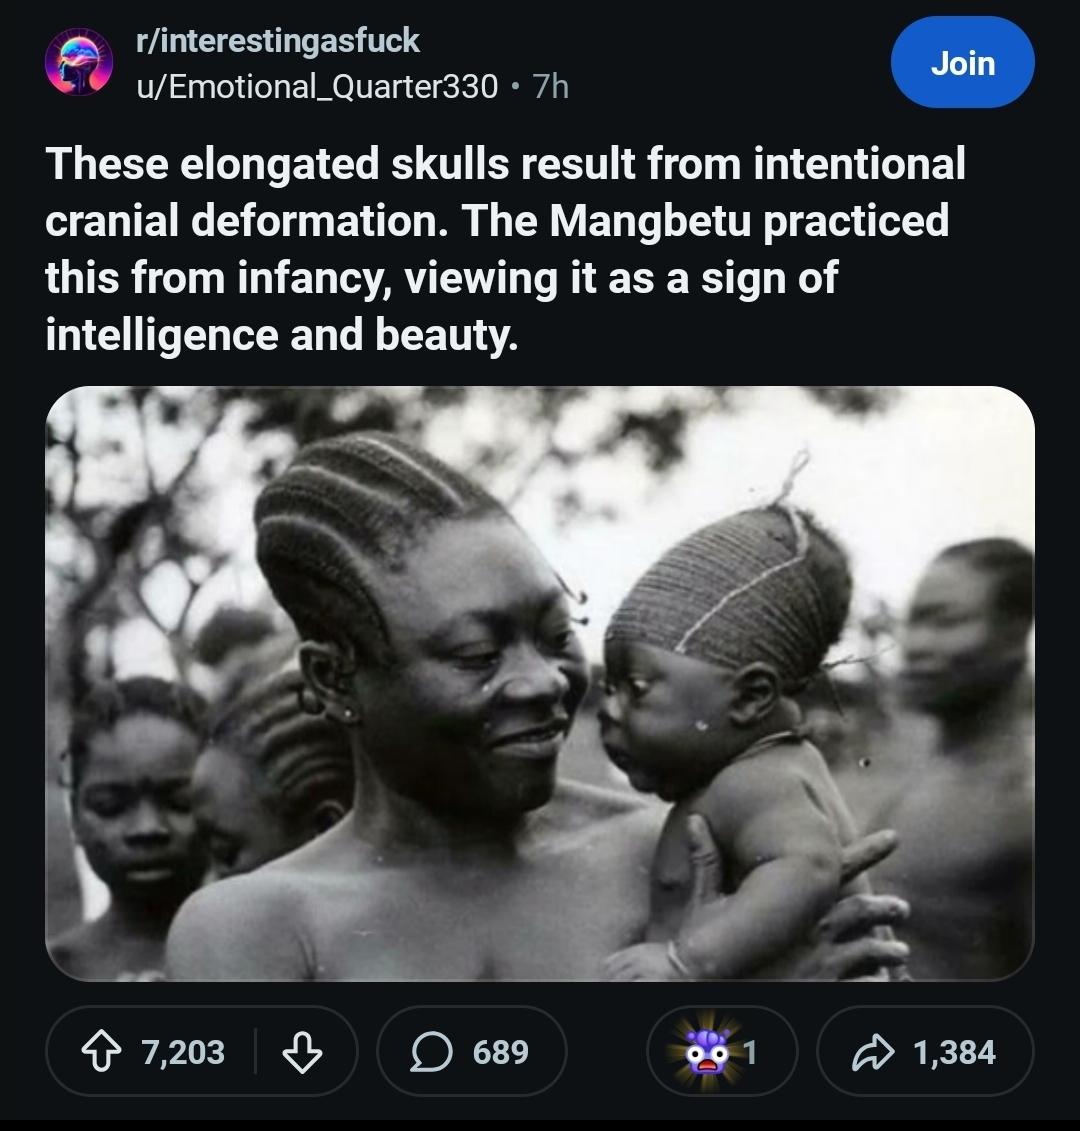Open the r/interestingasfuck subreddit link
Image resolution: width=1080 pixels, height=1131 pixels.
tap(278, 40)
